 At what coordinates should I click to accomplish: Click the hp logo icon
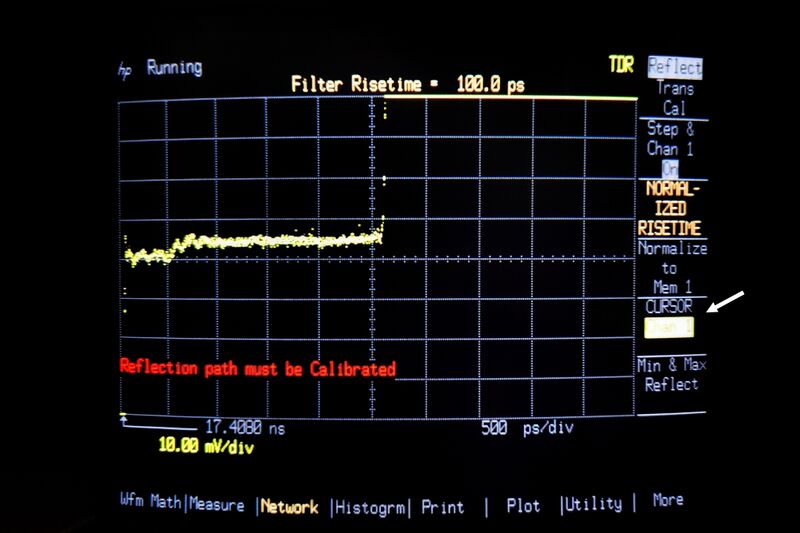tap(125, 70)
